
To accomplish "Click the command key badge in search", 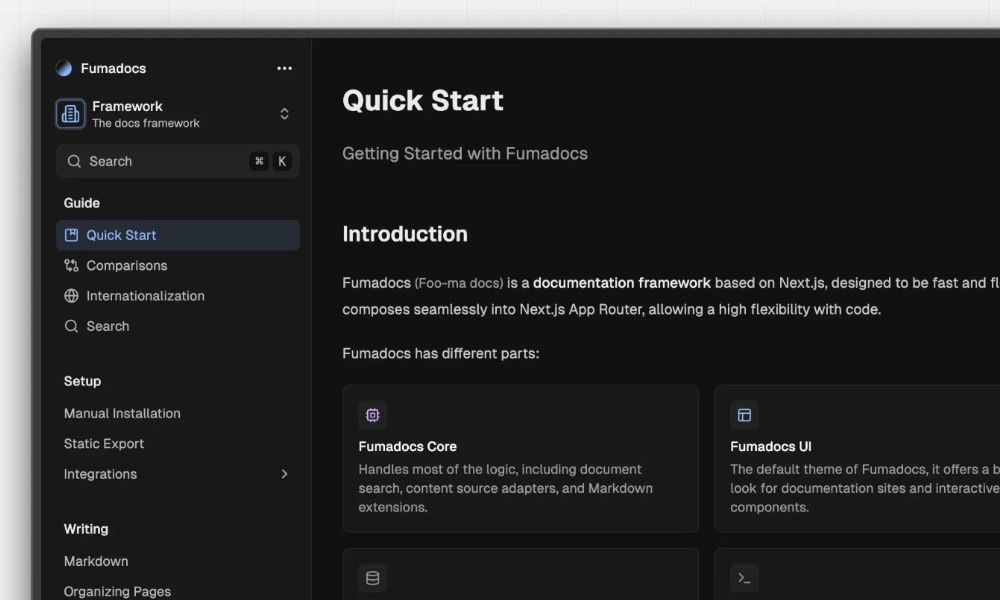I will coord(259,161).
